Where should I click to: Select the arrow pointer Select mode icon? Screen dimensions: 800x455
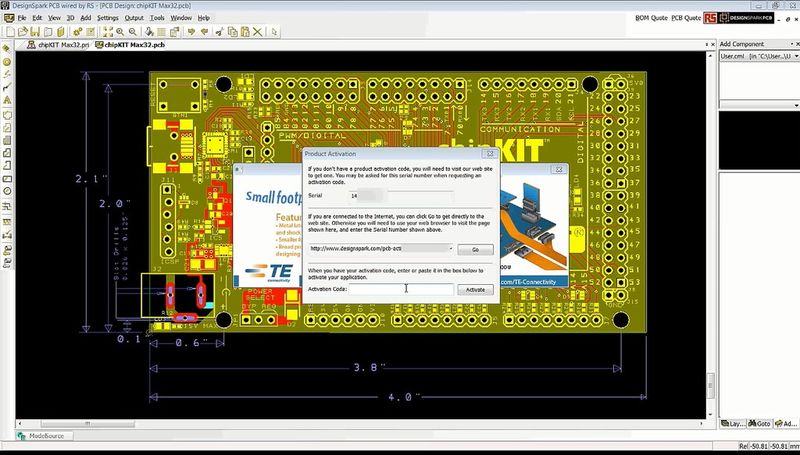click(x=274, y=32)
